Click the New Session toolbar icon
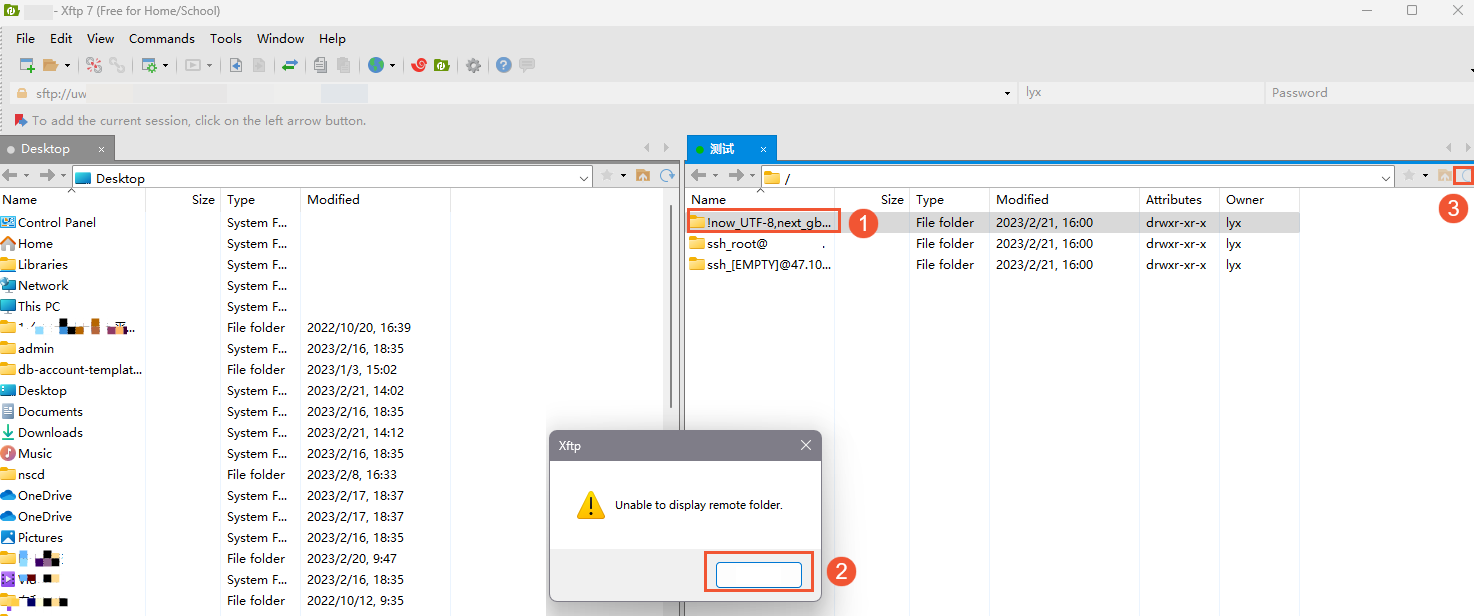Image resolution: width=1474 pixels, height=616 pixels. [x=27, y=65]
